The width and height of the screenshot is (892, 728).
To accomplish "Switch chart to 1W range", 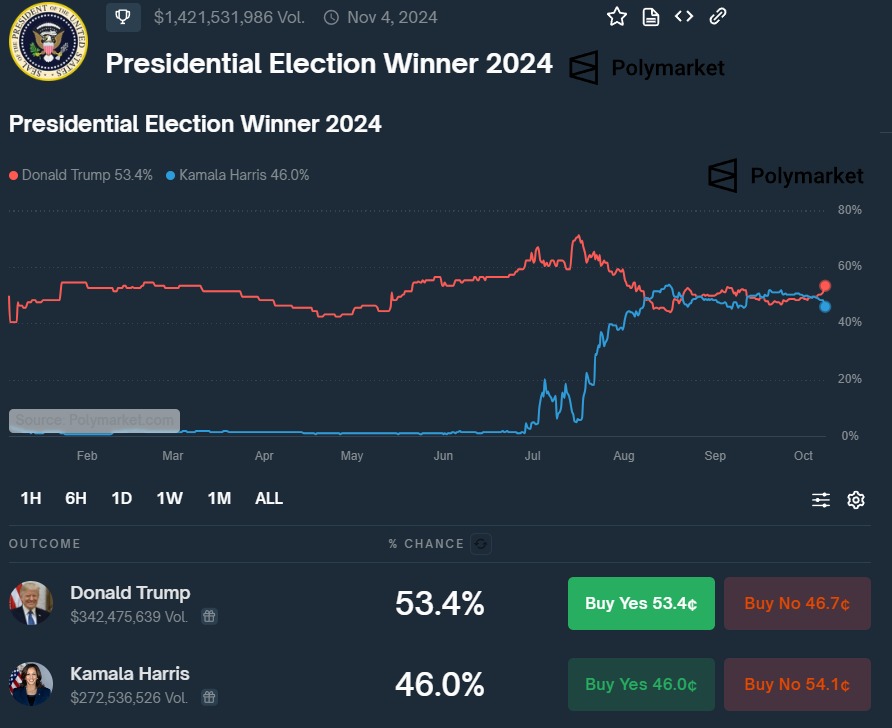I will tap(169, 498).
